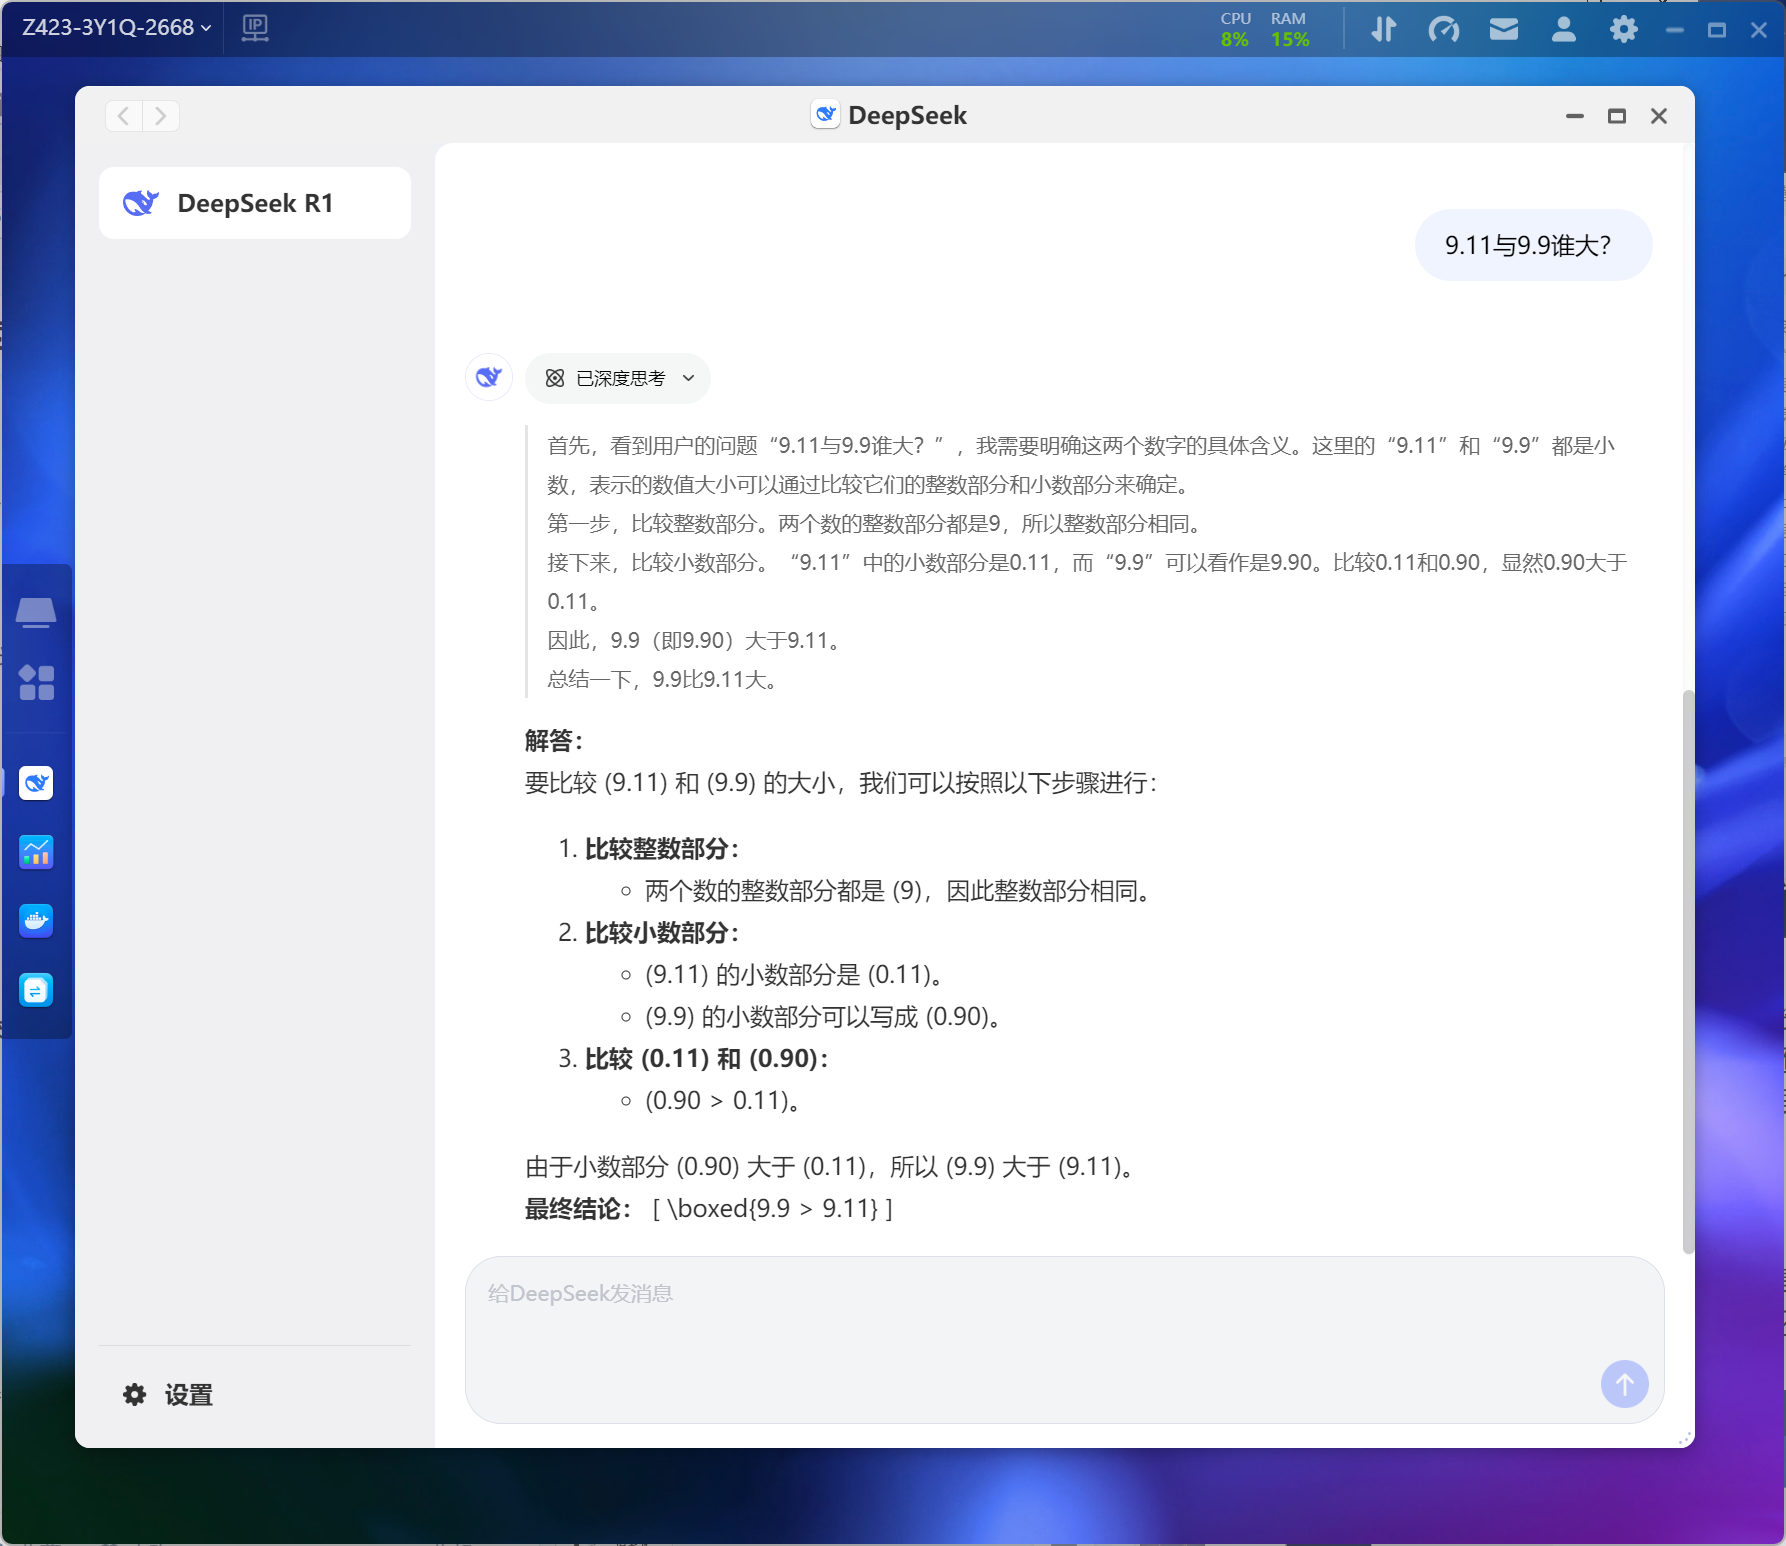Image resolution: width=1786 pixels, height=1546 pixels.
Task: Focus the 给DeepSeek发消息 message input
Action: tap(1064, 1340)
